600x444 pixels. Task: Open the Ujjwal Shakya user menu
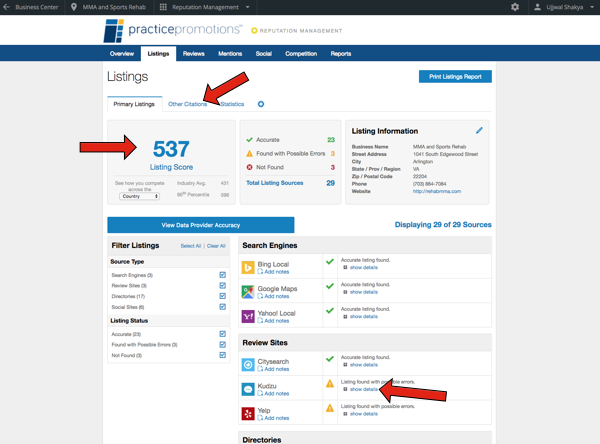pyautogui.click(x=564, y=7)
